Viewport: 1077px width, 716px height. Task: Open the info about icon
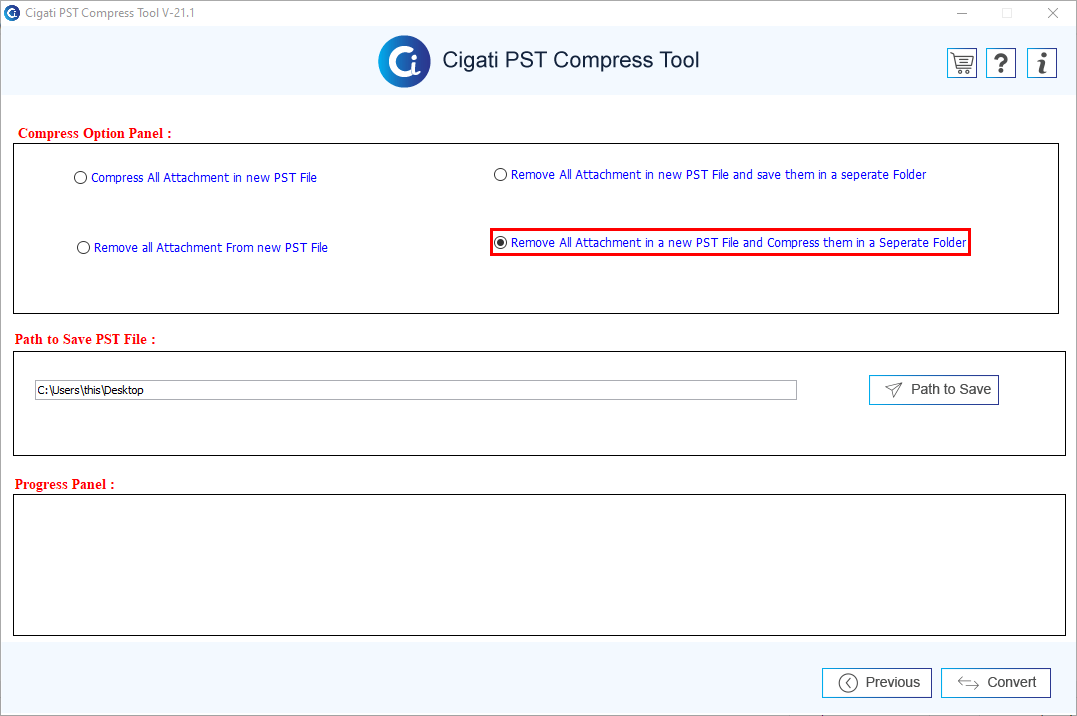1042,63
